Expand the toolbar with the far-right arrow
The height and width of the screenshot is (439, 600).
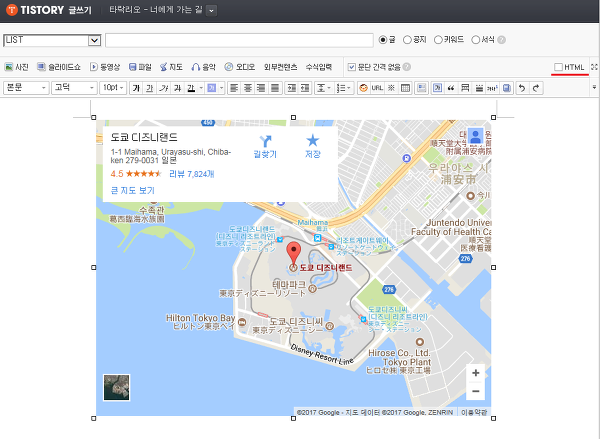[x=594, y=87]
